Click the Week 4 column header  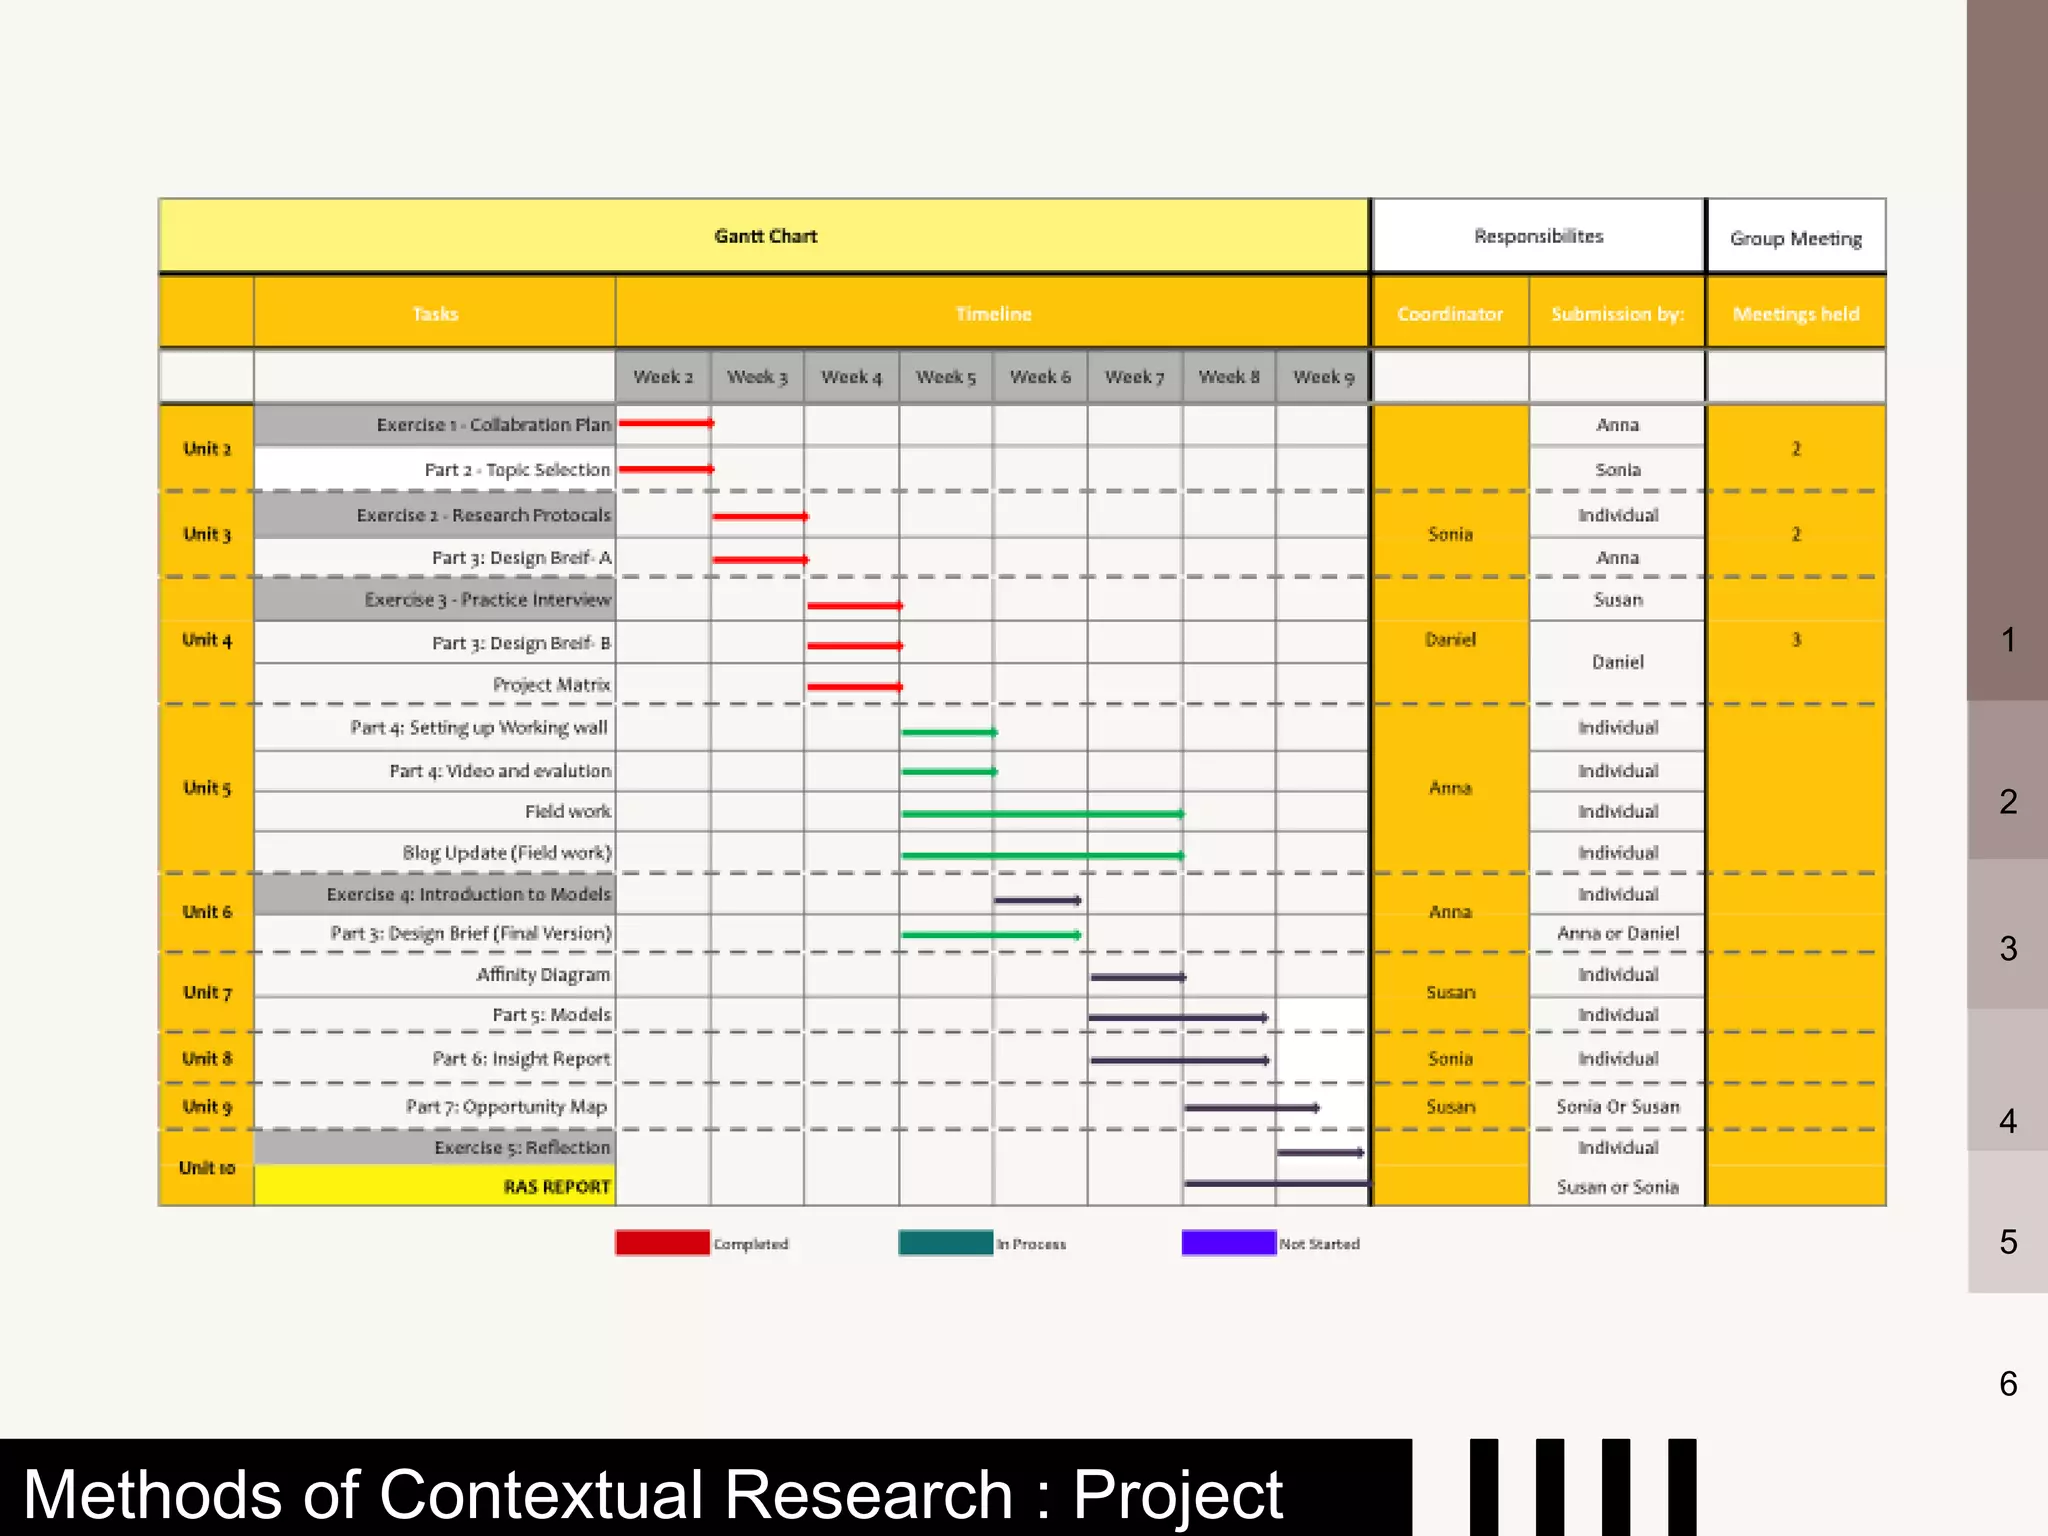(851, 377)
